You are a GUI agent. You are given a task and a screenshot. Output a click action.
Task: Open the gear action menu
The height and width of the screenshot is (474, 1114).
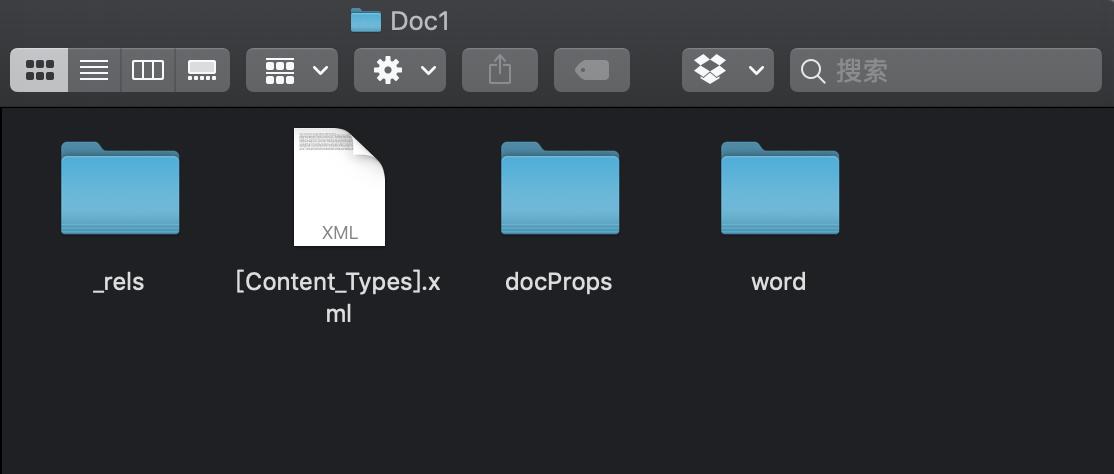point(400,70)
